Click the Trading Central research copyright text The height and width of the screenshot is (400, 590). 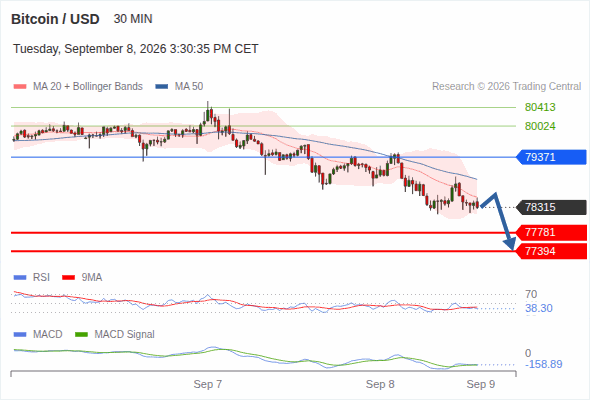click(x=506, y=87)
